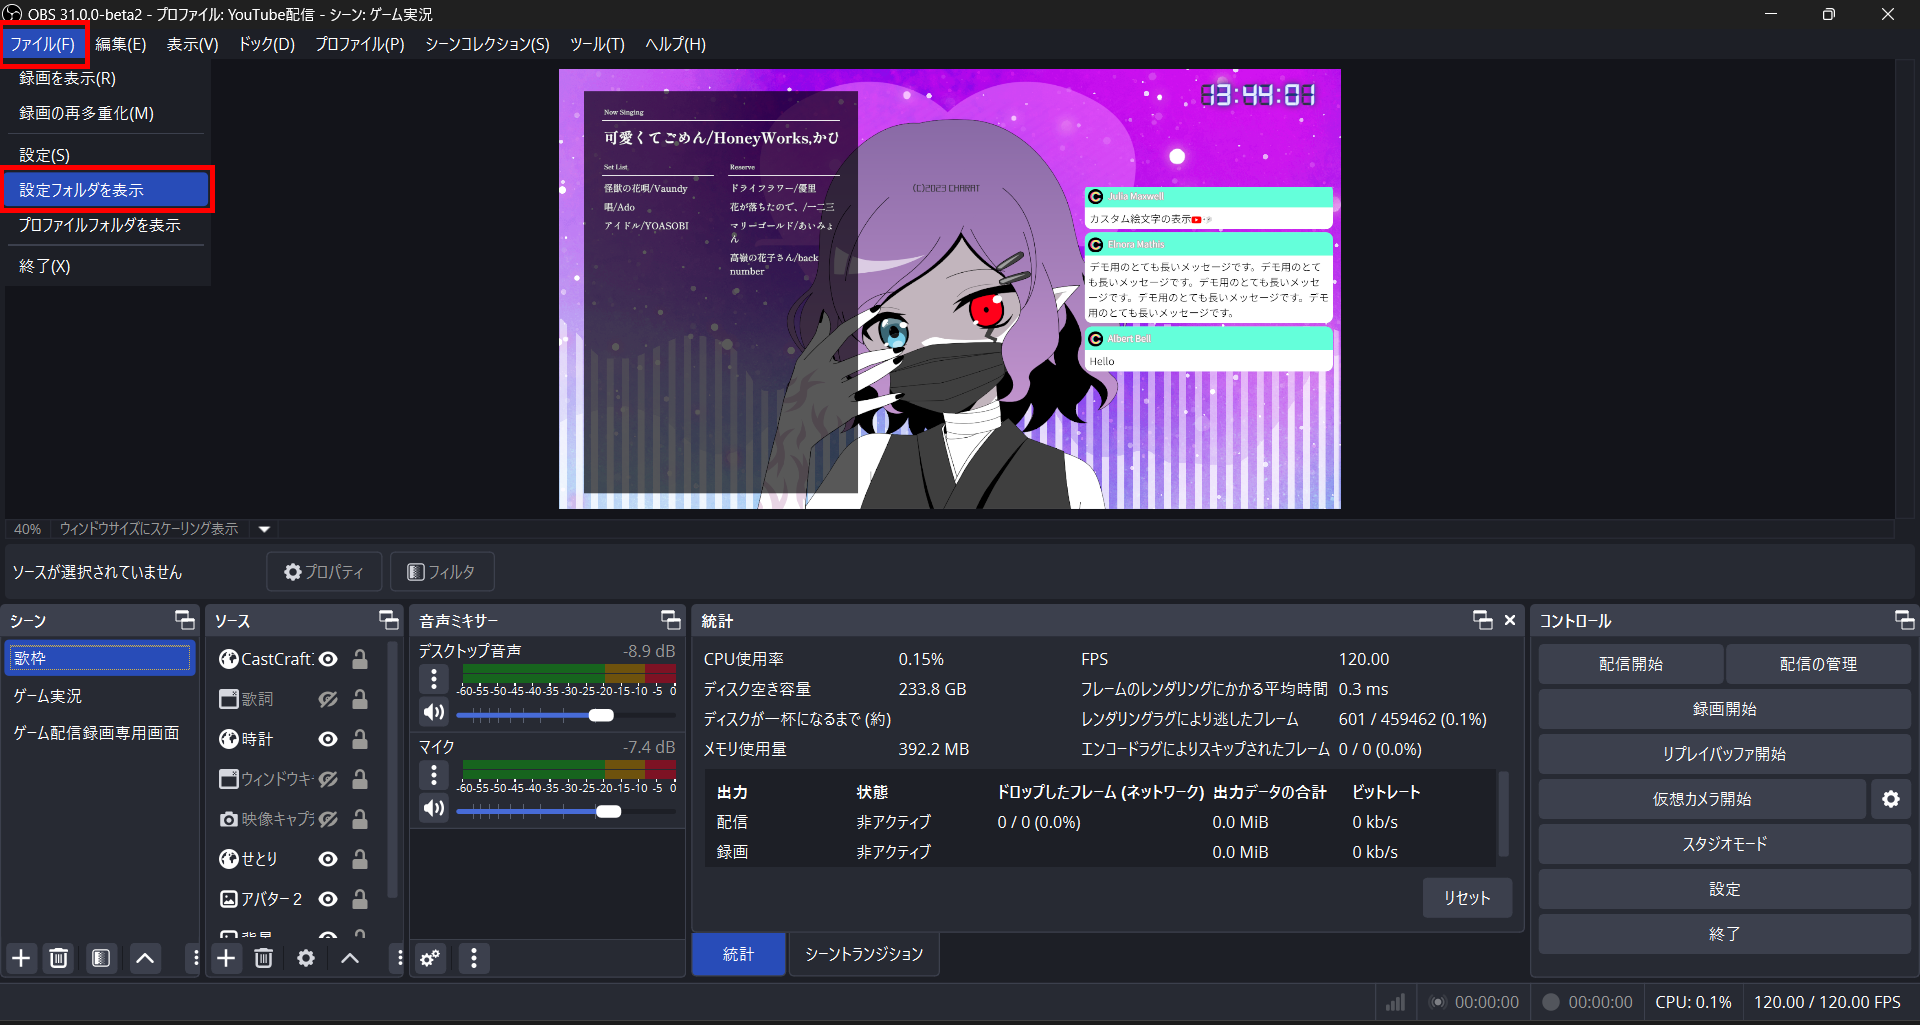
Task: Move the scene up with the arrow icon
Action: [x=145, y=958]
